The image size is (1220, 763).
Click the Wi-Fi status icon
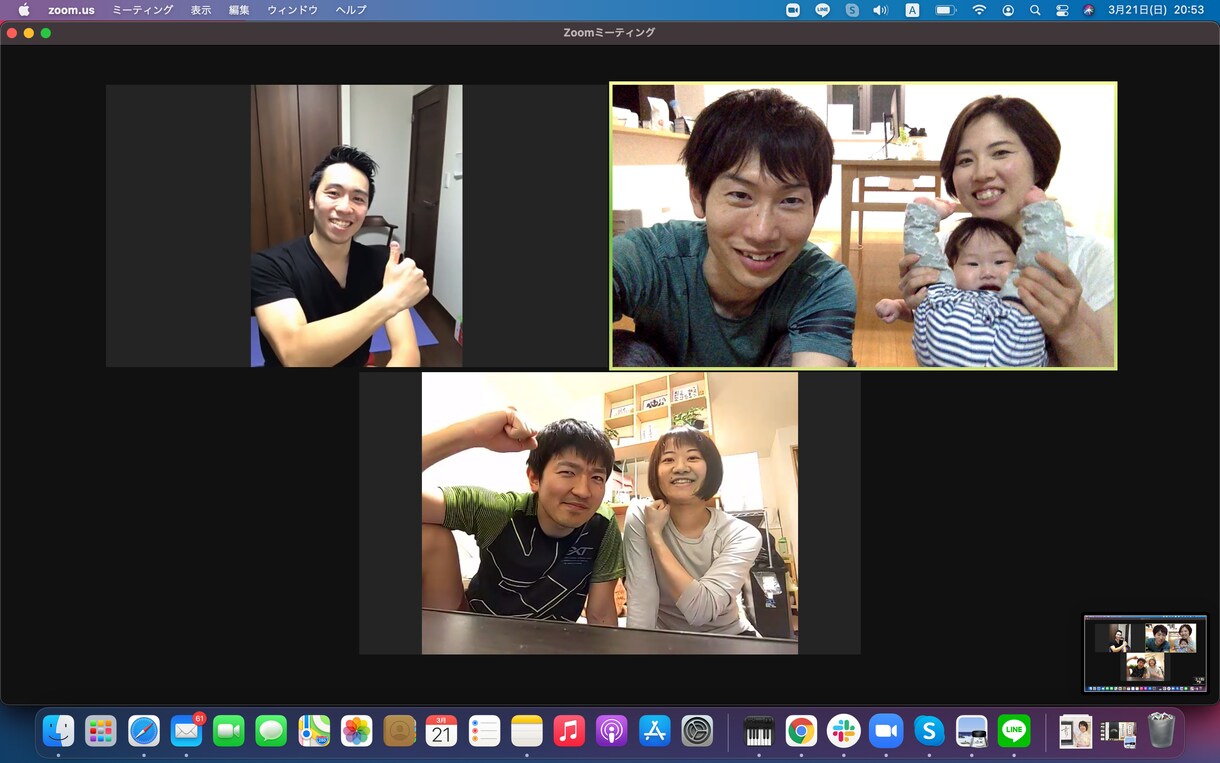coord(979,10)
